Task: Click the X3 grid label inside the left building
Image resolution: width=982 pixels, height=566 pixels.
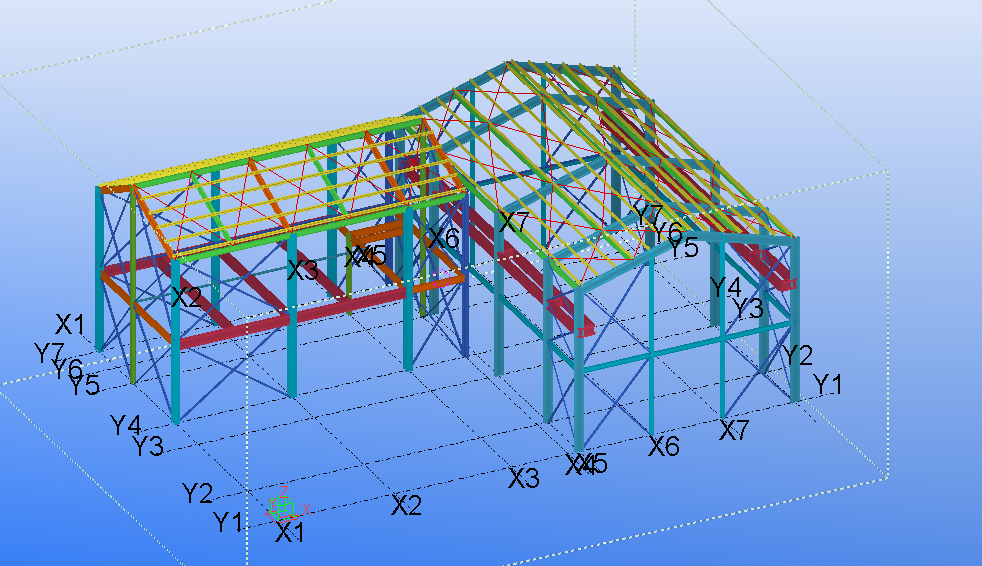Action: (x=303, y=270)
